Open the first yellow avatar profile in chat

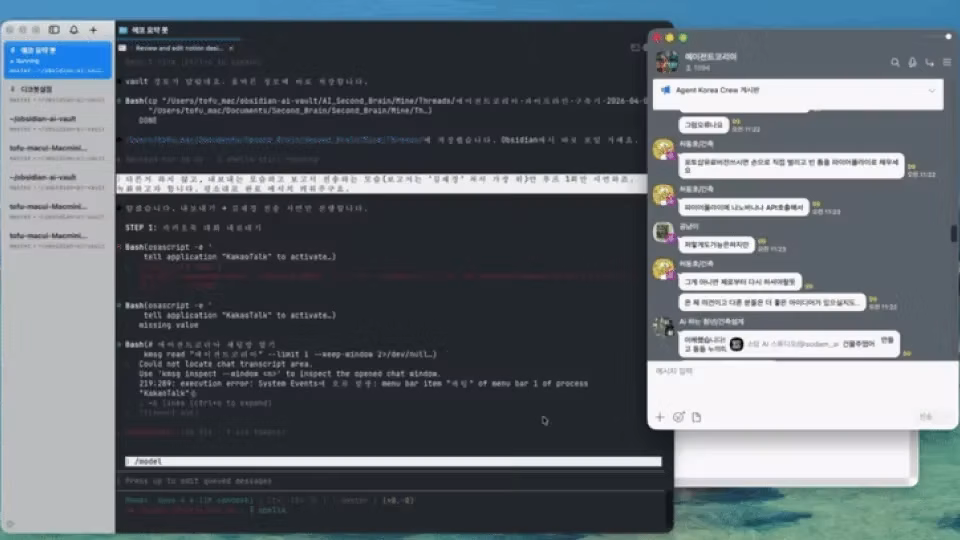(x=663, y=149)
